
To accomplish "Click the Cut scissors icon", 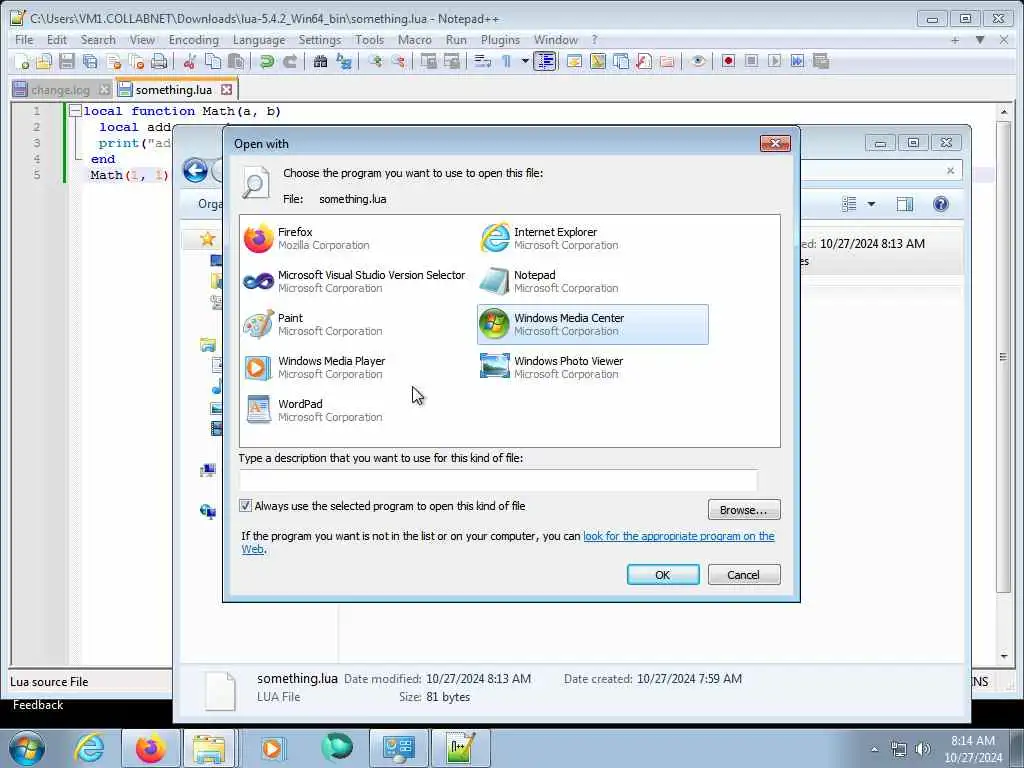I will tap(189, 61).
